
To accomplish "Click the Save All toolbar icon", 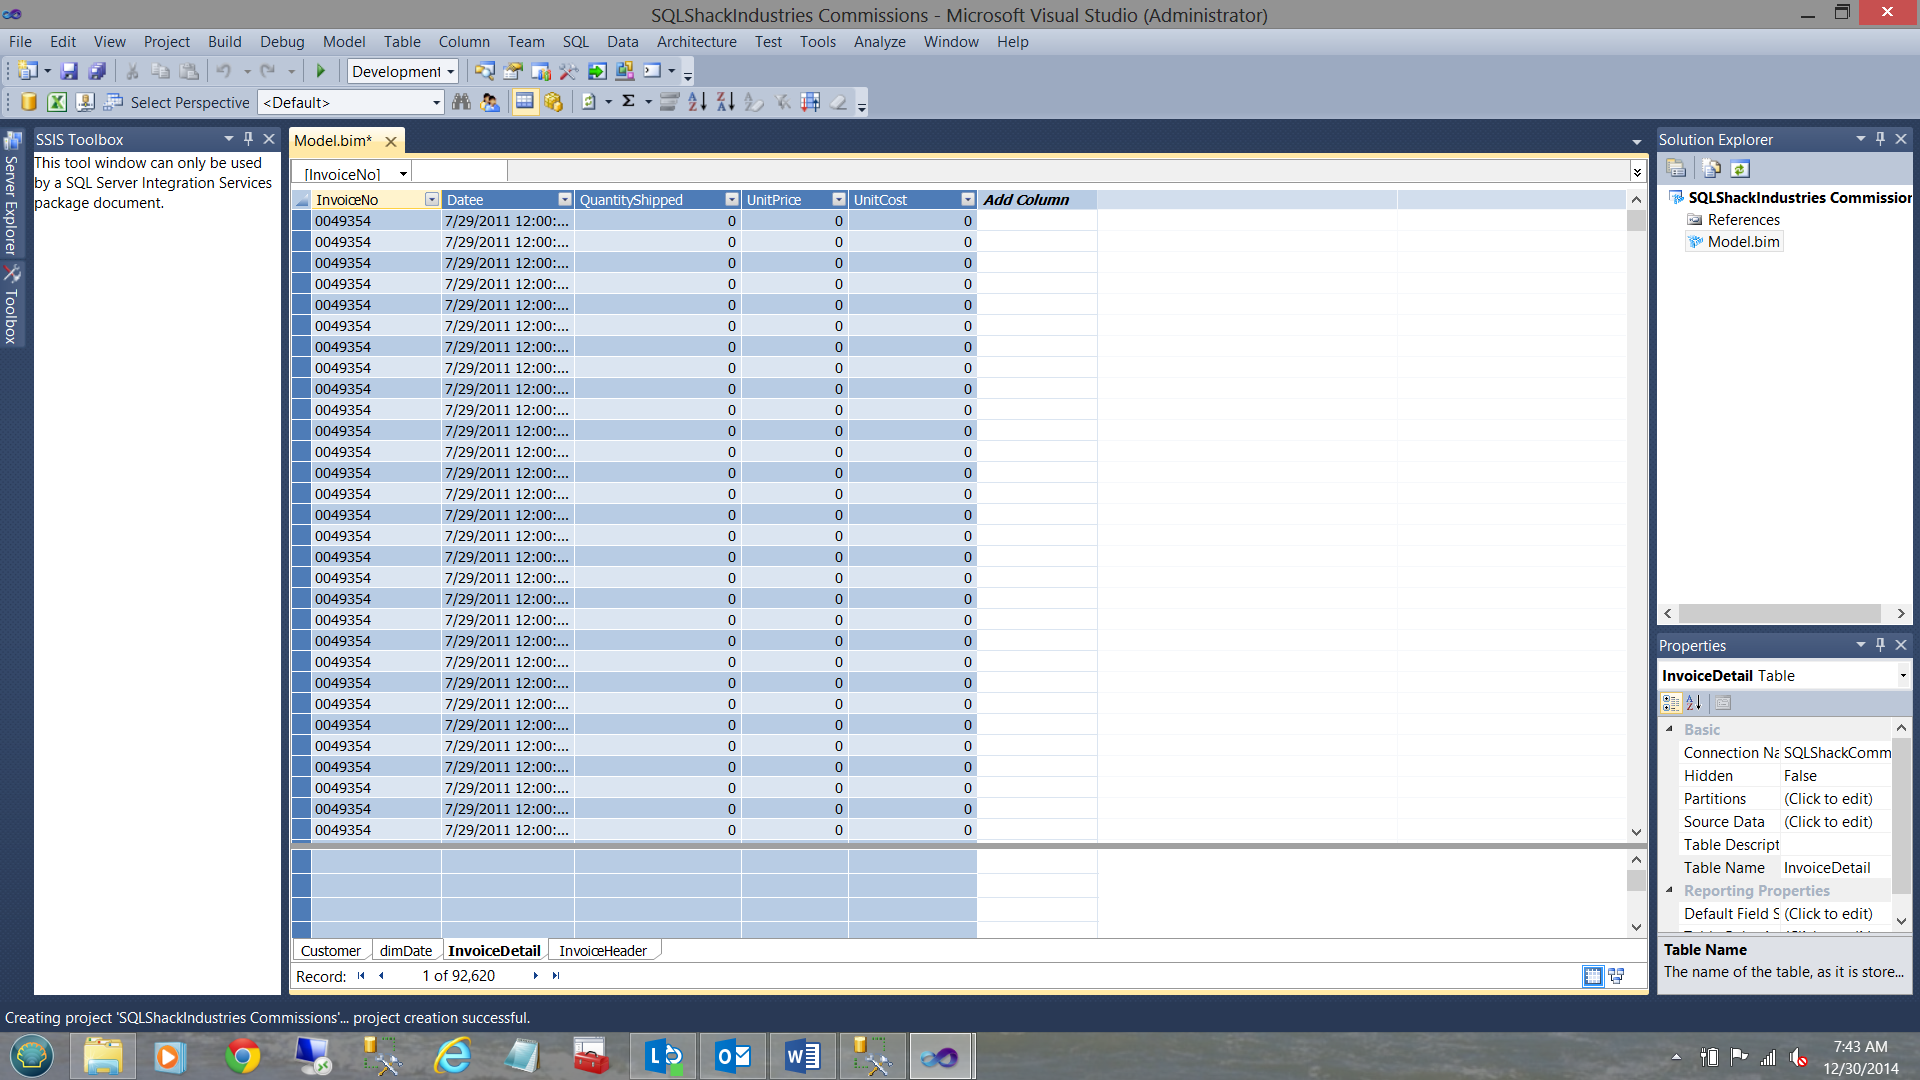I will pos(97,71).
